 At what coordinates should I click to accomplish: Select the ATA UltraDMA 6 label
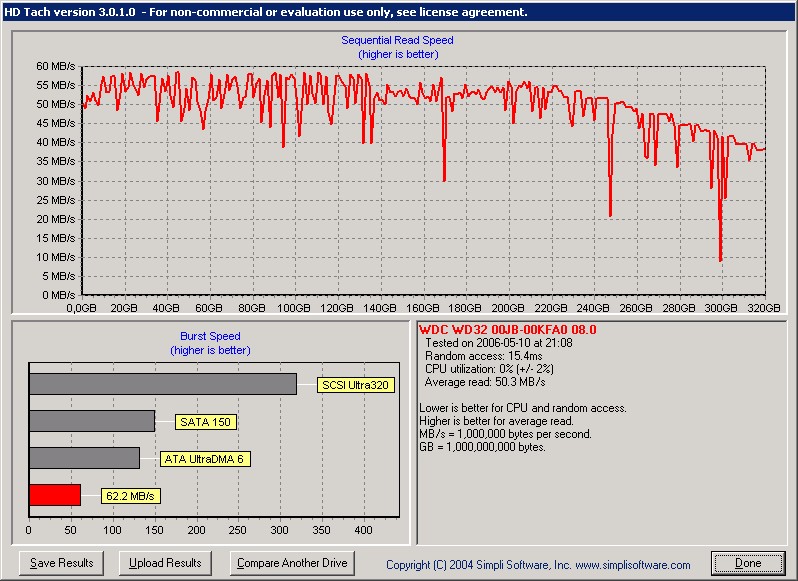pos(205,459)
